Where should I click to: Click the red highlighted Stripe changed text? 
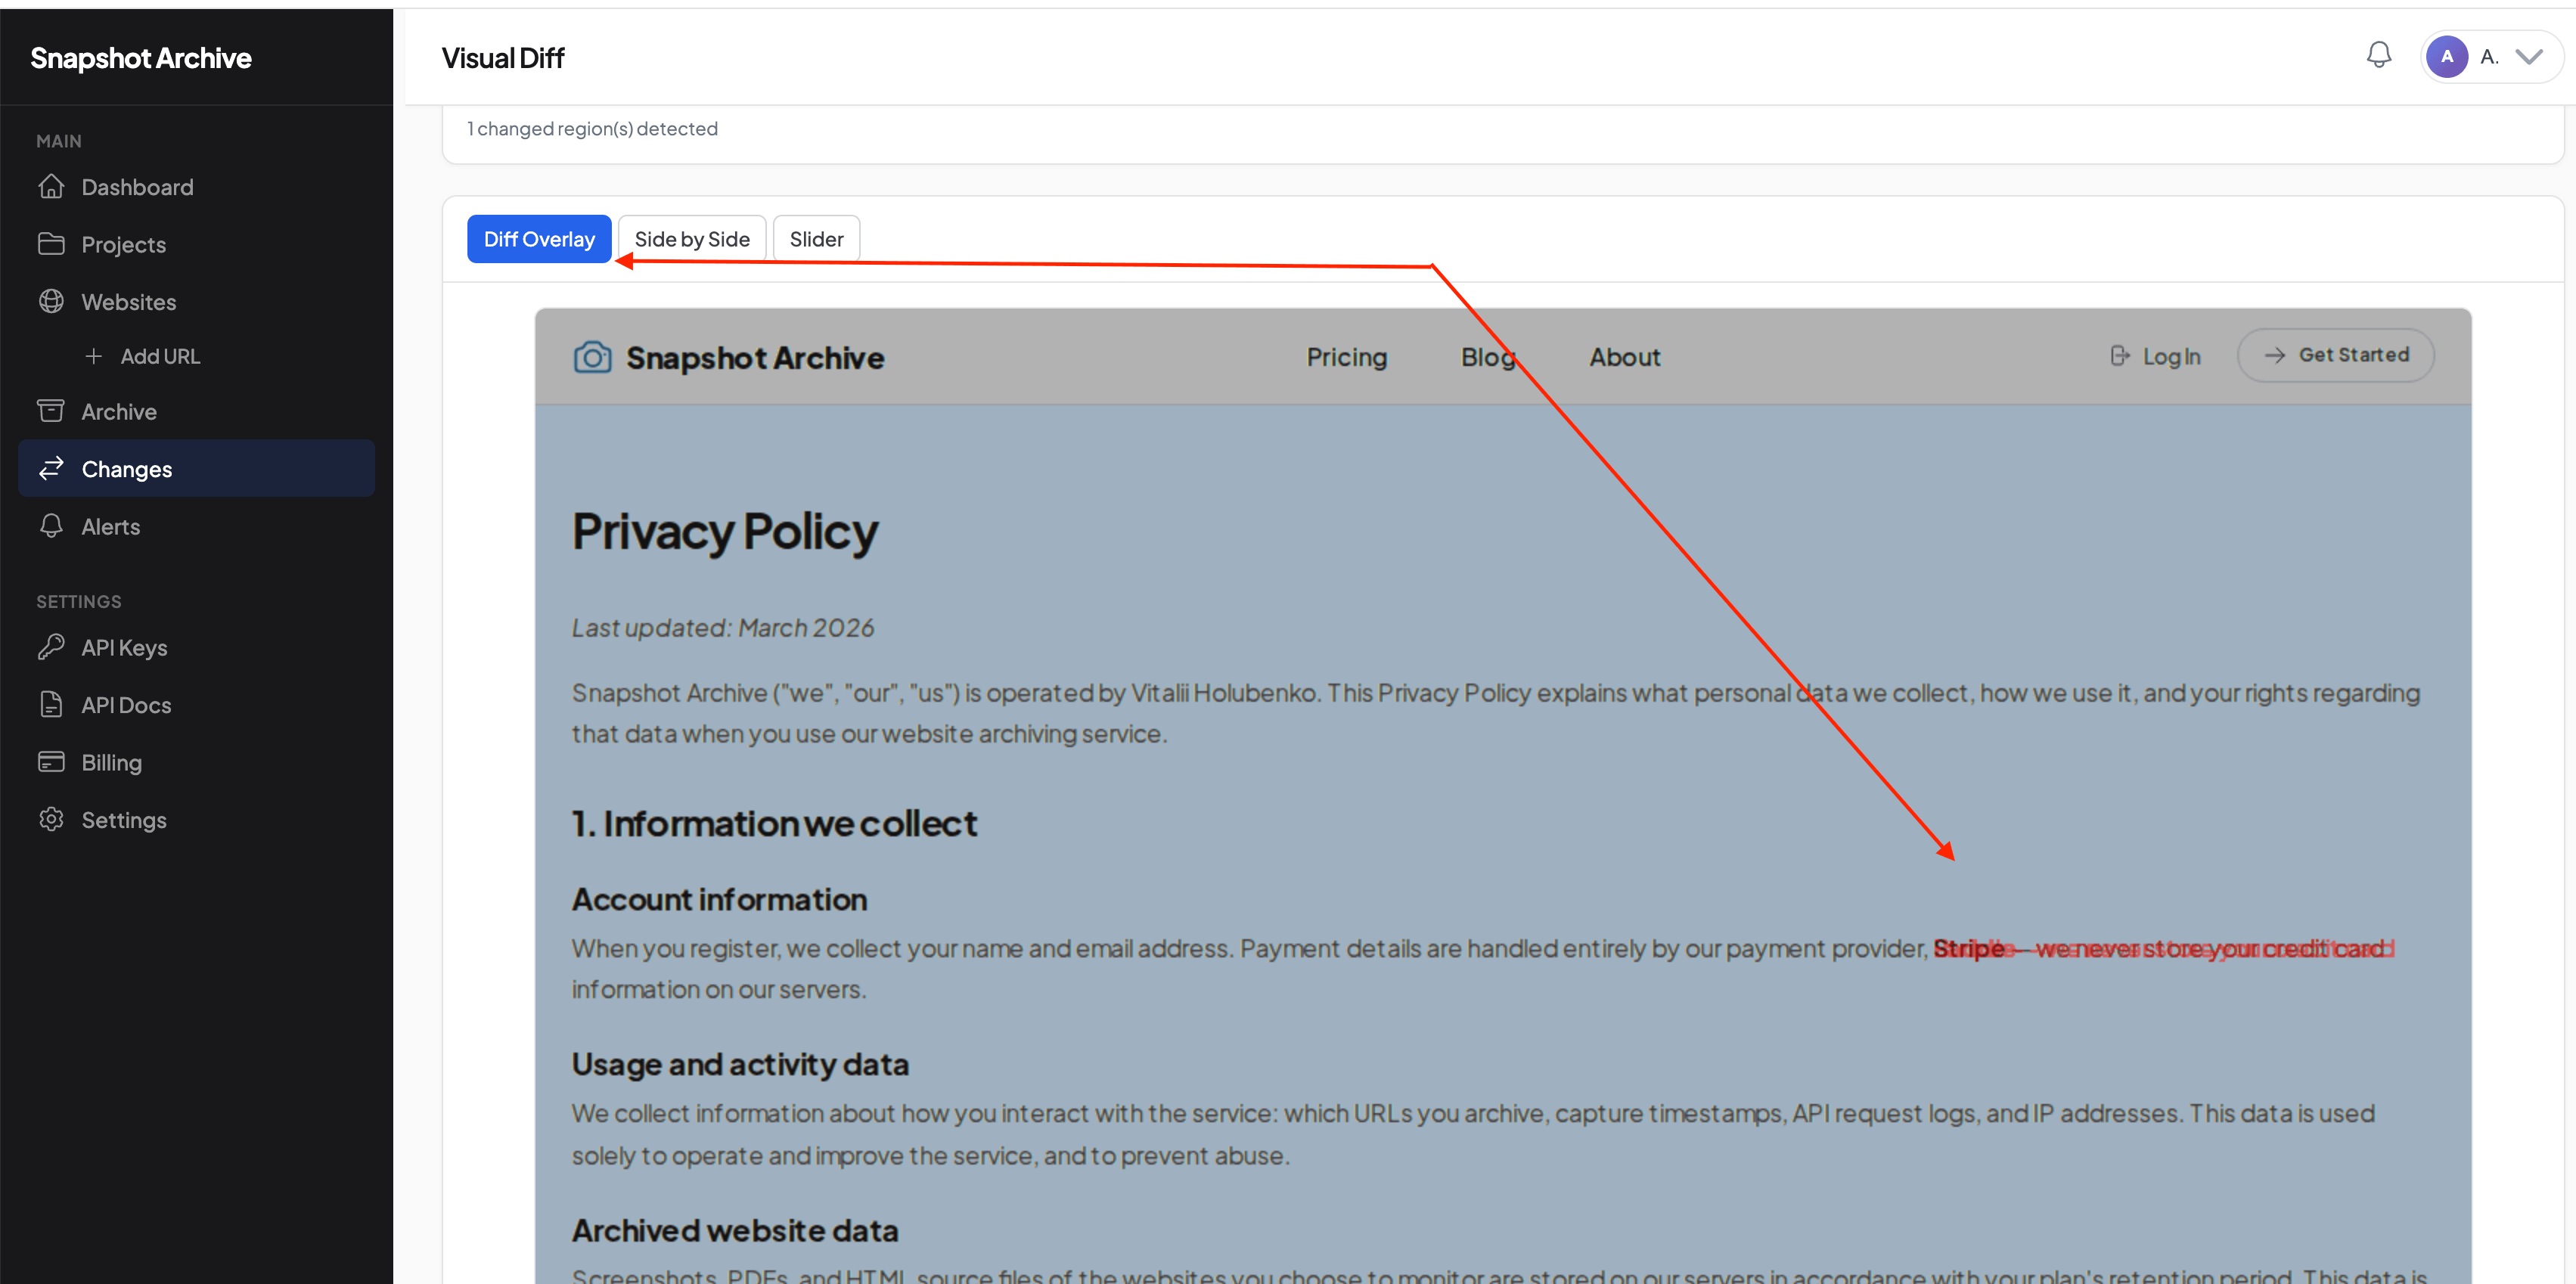[x=2163, y=948]
